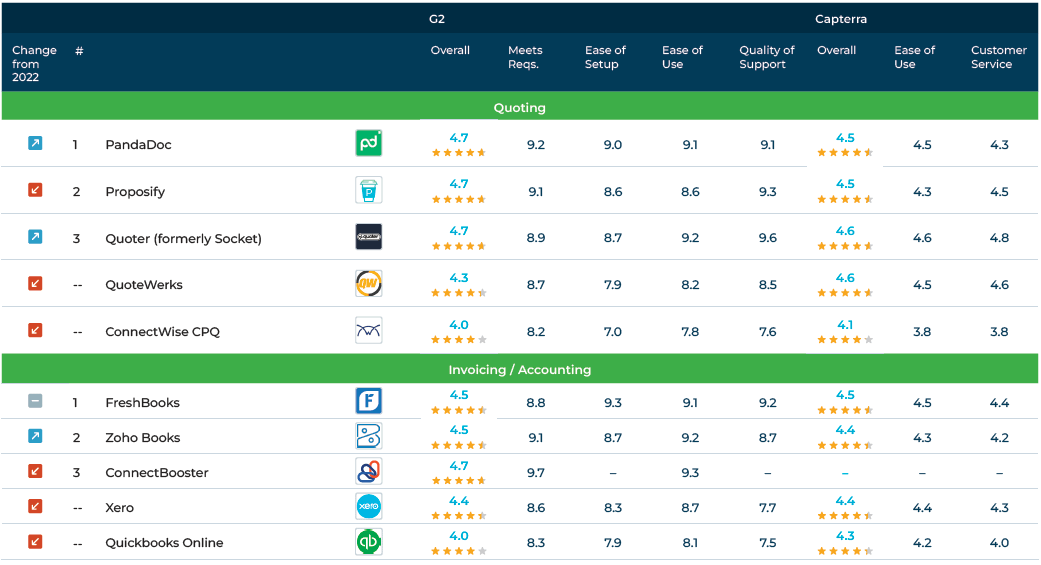Click PandaDoc's G2 4.7 star rating

tap(459, 145)
